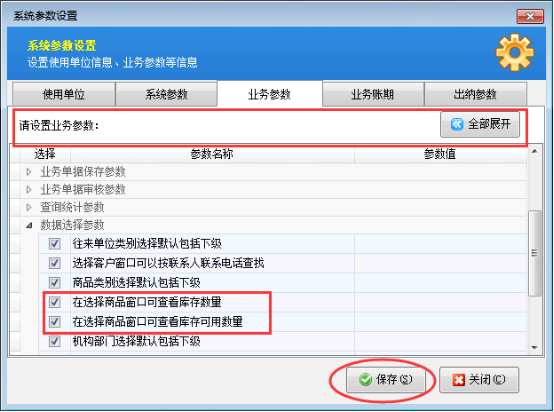Expand the 查询统计参数 group

point(29,207)
